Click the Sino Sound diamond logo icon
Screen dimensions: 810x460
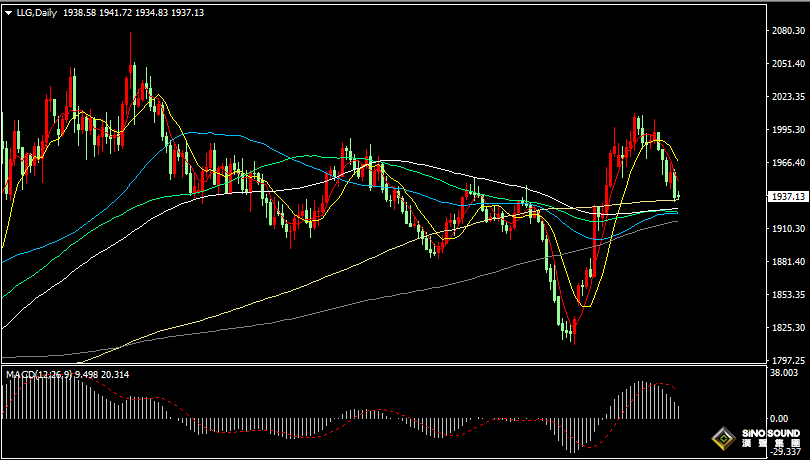(723, 436)
